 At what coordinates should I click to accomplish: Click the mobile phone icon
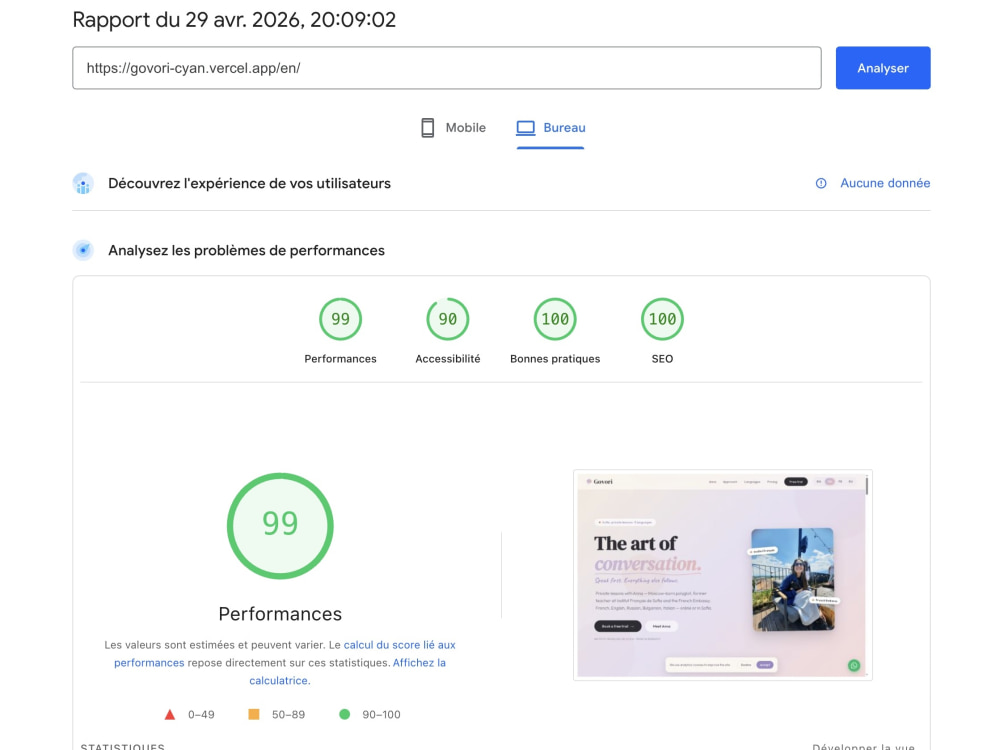[x=428, y=128]
